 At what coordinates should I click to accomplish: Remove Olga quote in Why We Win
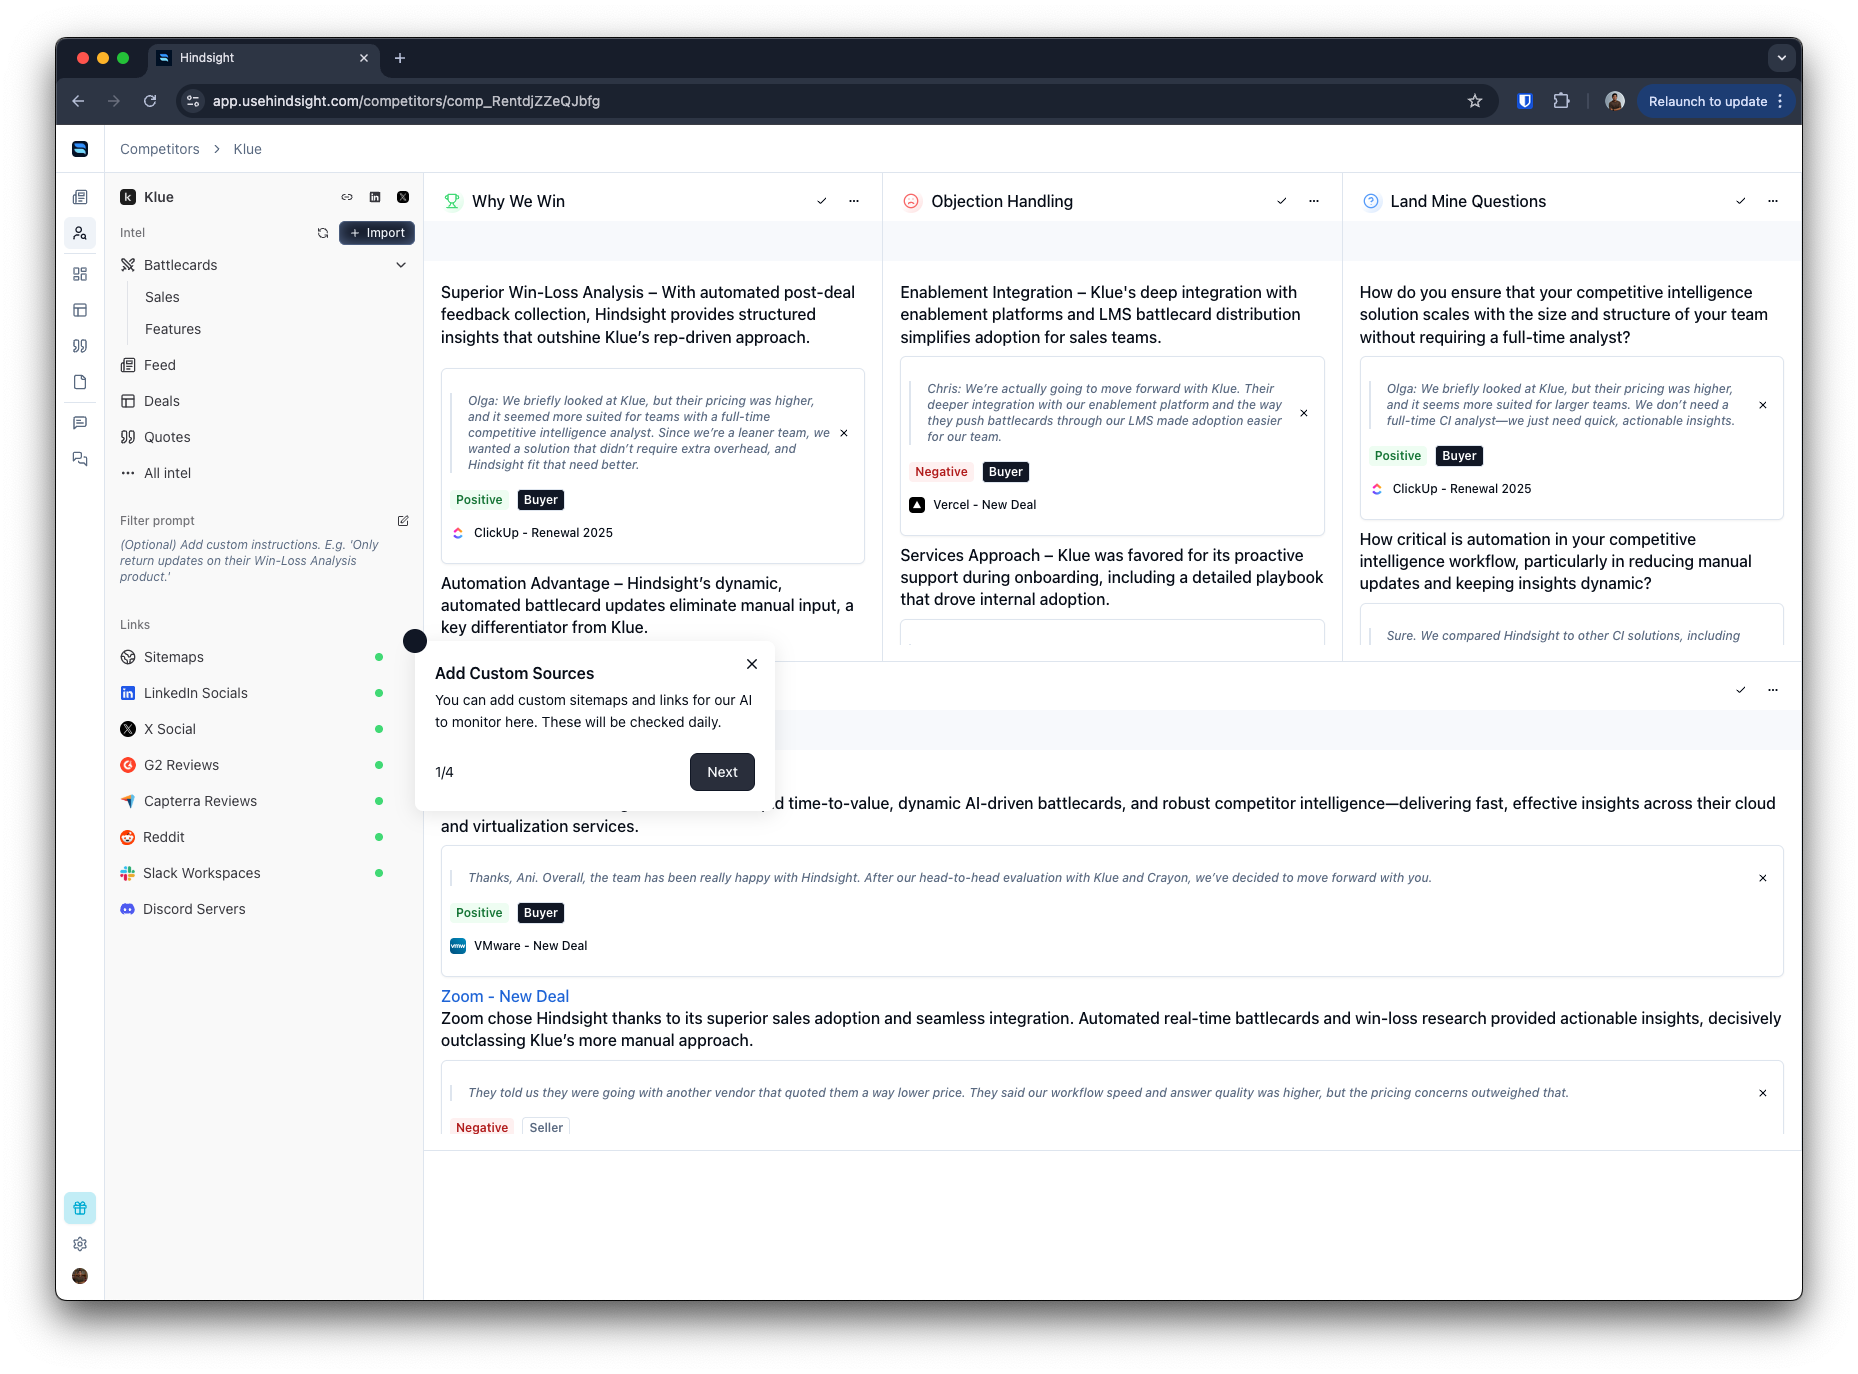coord(844,433)
